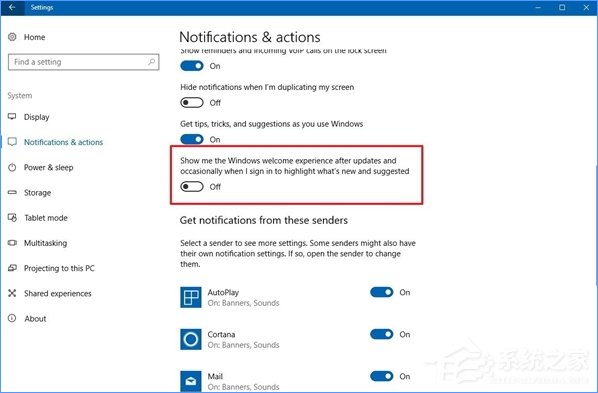Viewport: 598px width, 393px height.
Task: Open Power & sleep settings
Action: tap(48, 168)
